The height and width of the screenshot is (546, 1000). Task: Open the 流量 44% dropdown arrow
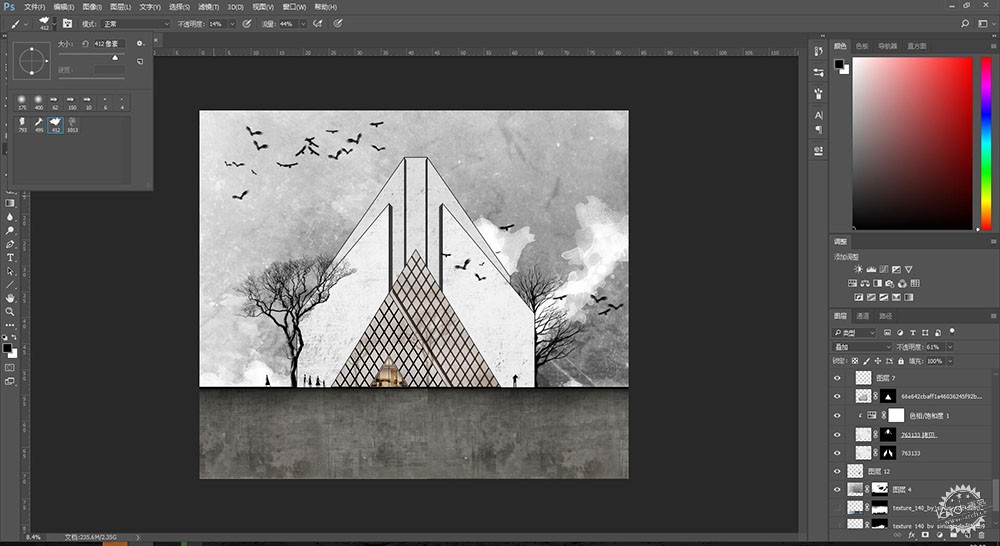[303, 24]
